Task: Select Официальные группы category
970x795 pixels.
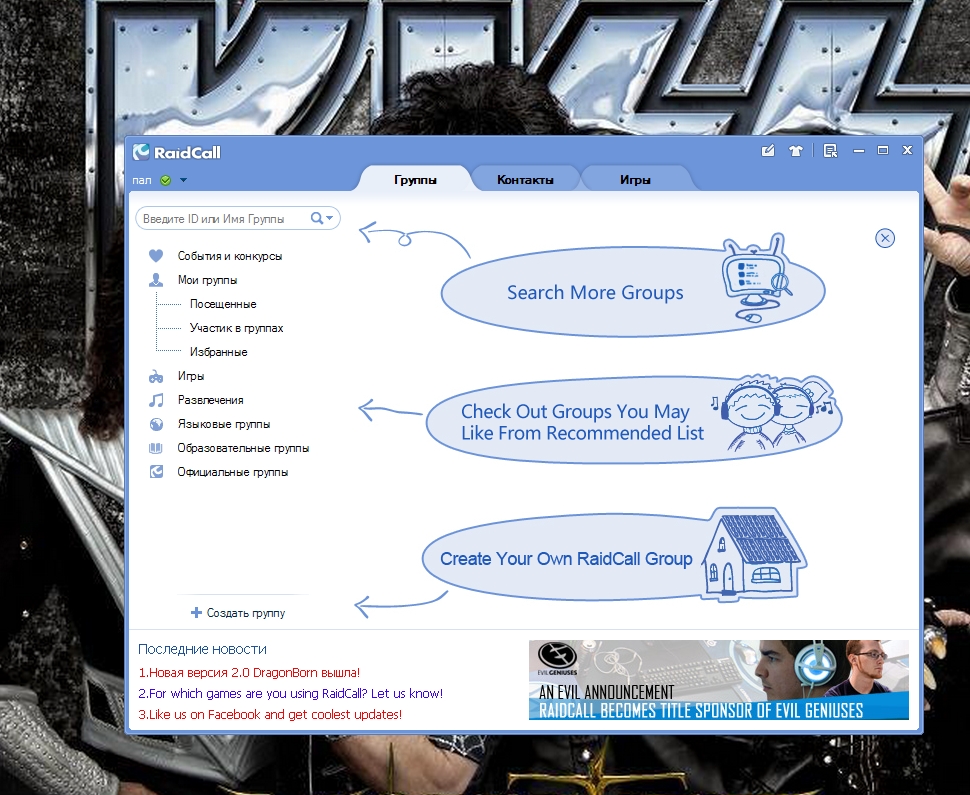Action: (x=233, y=472)
